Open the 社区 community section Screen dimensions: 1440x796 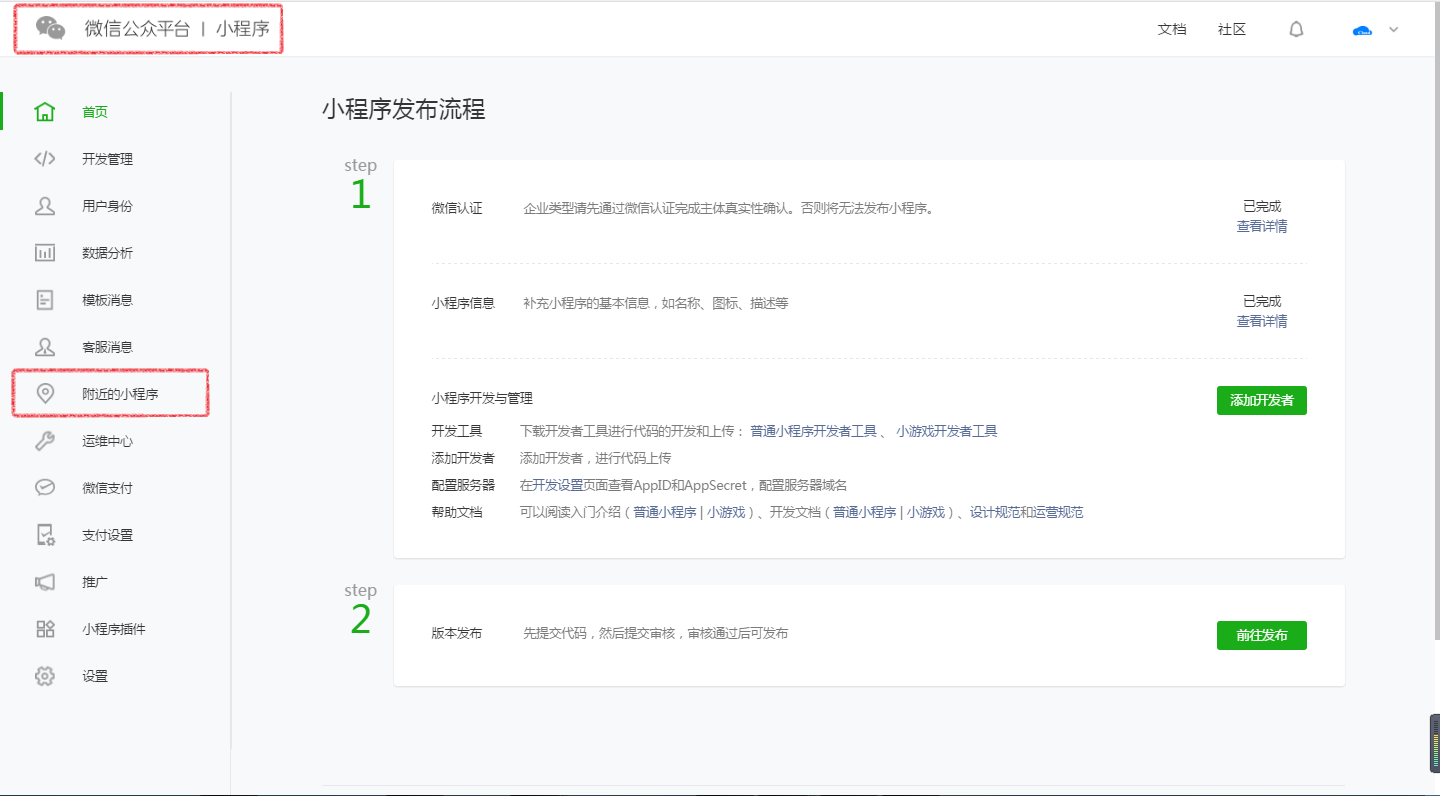[x=1231, y=29]
